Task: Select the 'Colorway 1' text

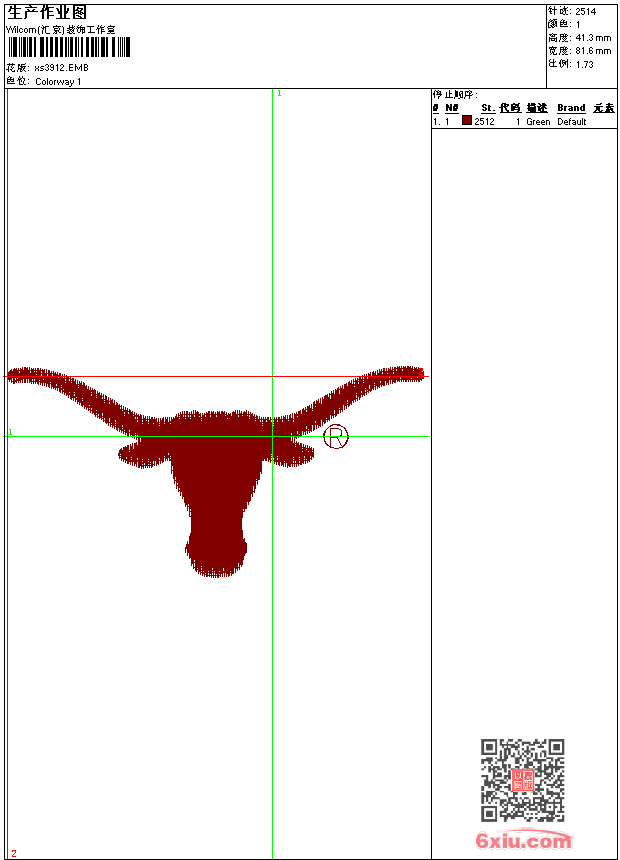Action: coord(58,82)
